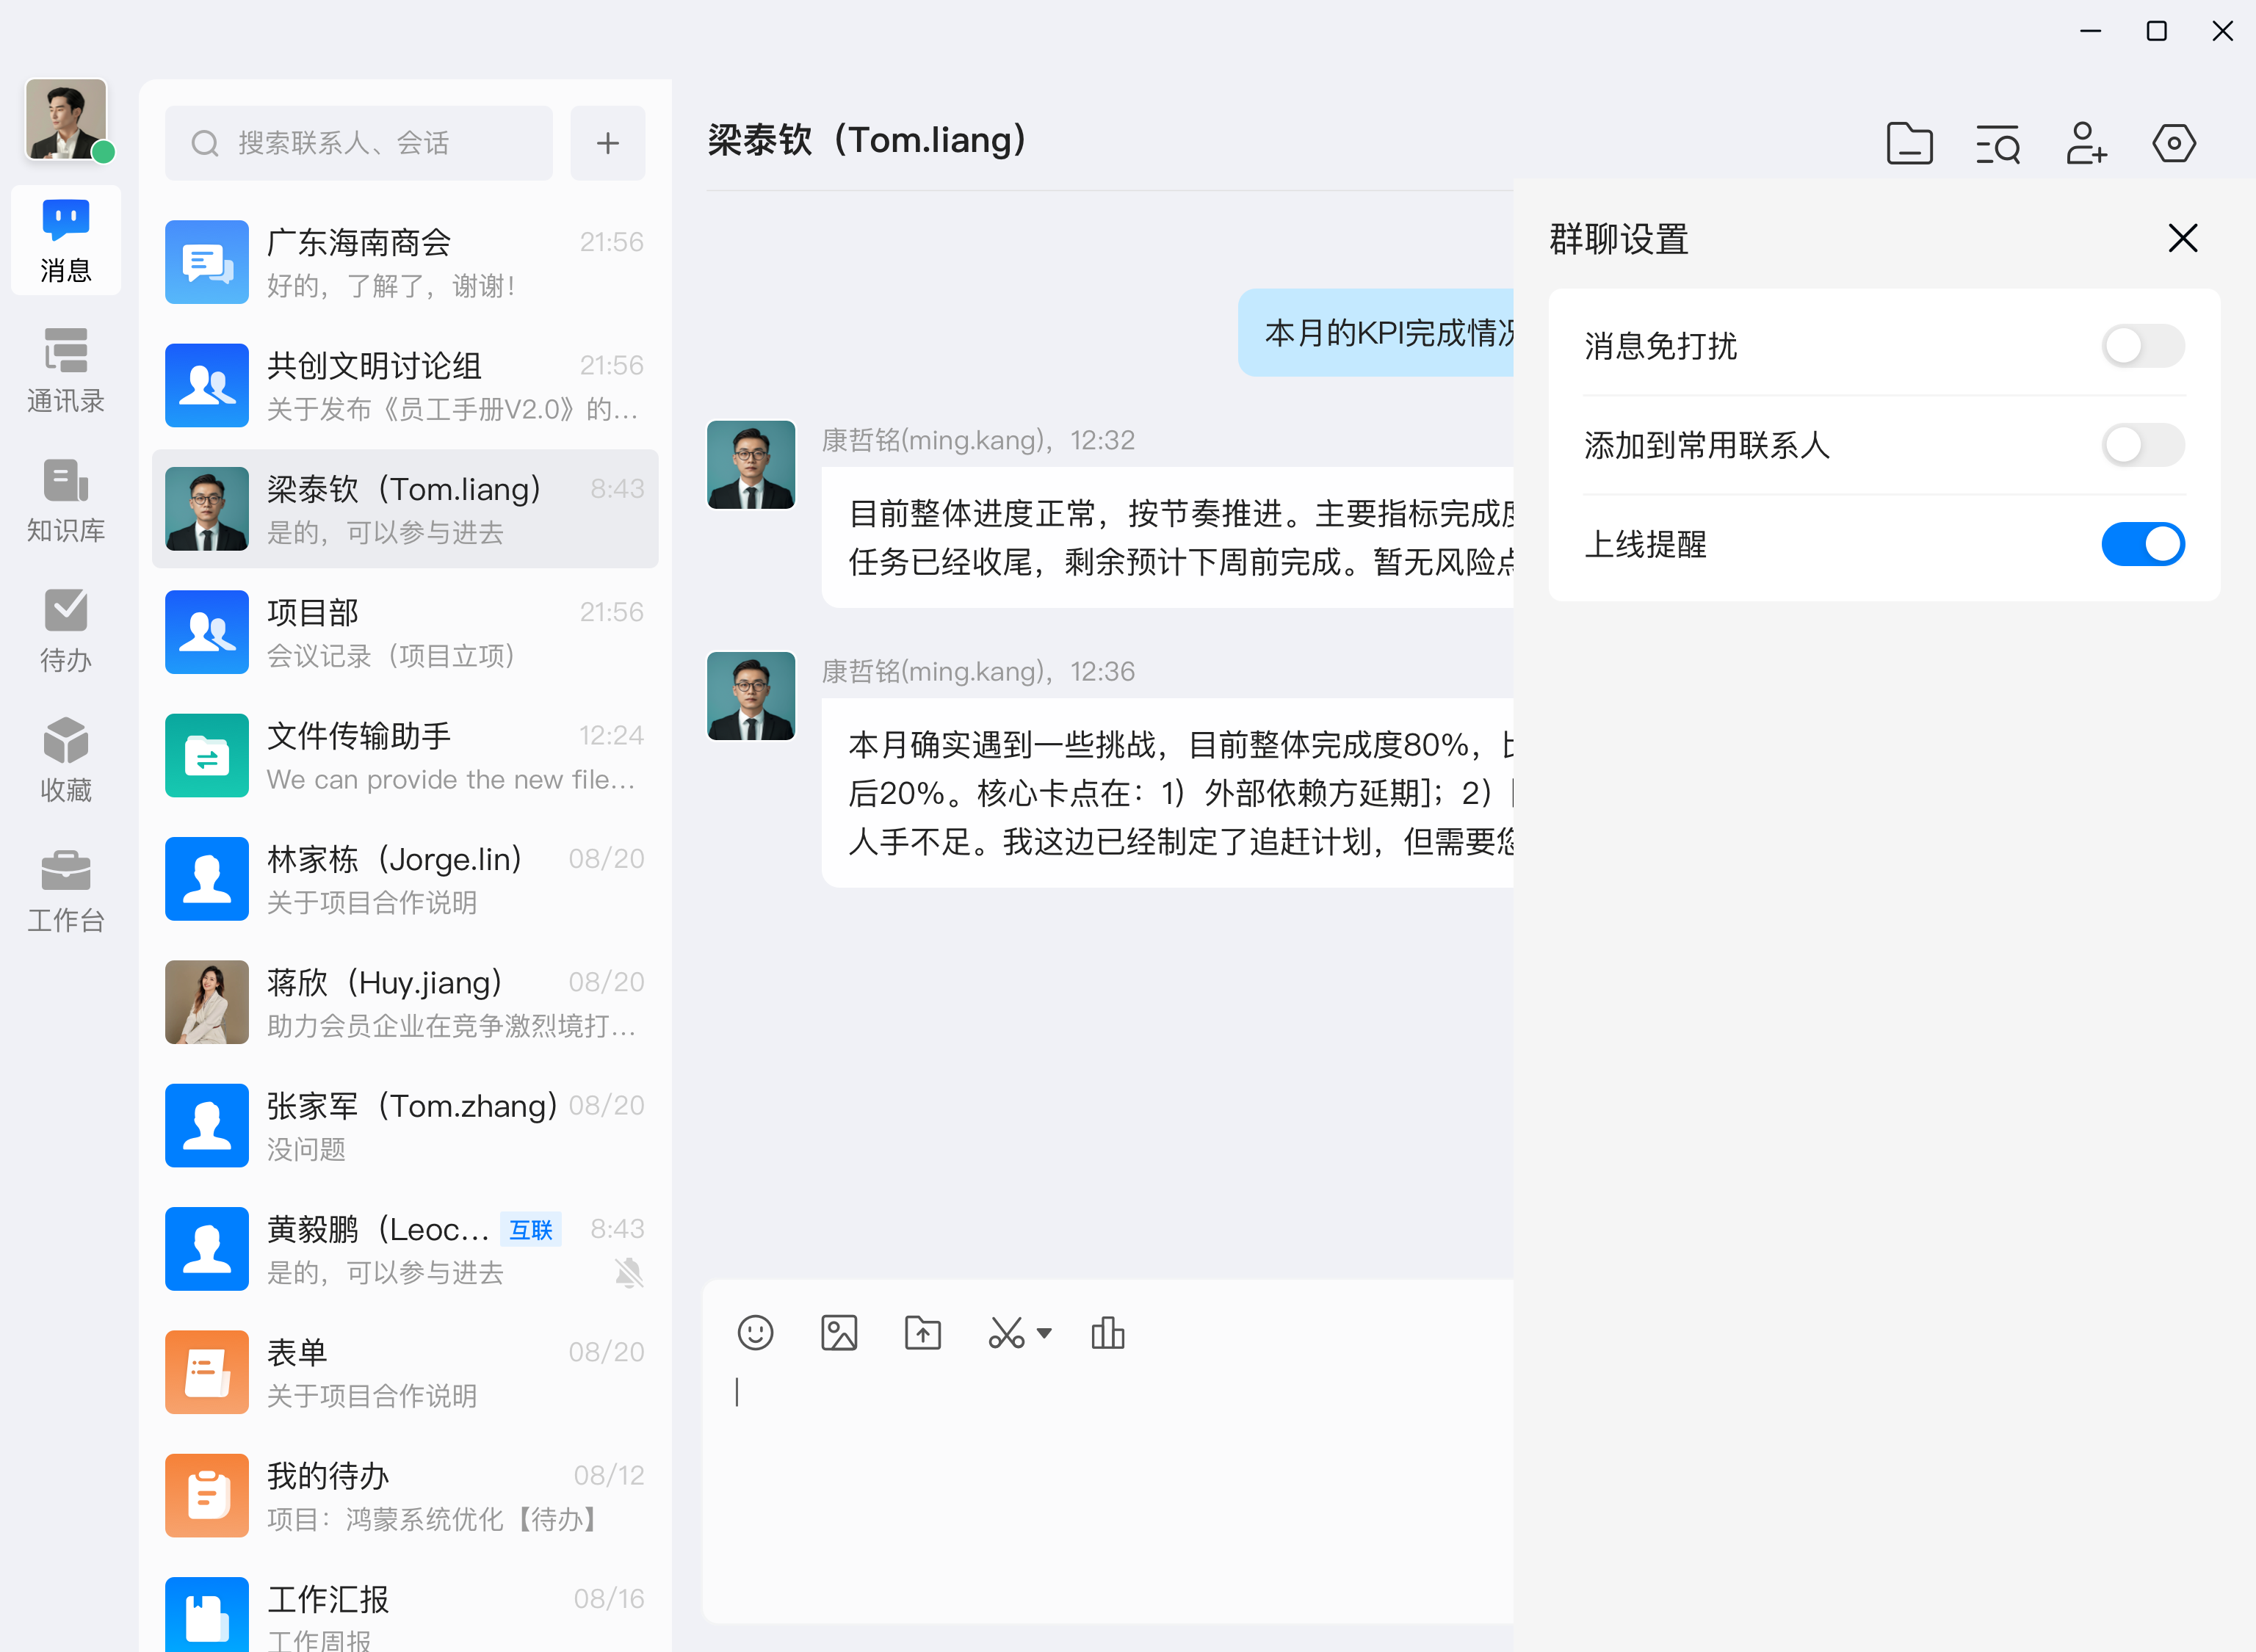Viewport: 2256px width, 1652px height.
Task: Open the emoji picker in message toolbar
Action: click(755, 1333)
